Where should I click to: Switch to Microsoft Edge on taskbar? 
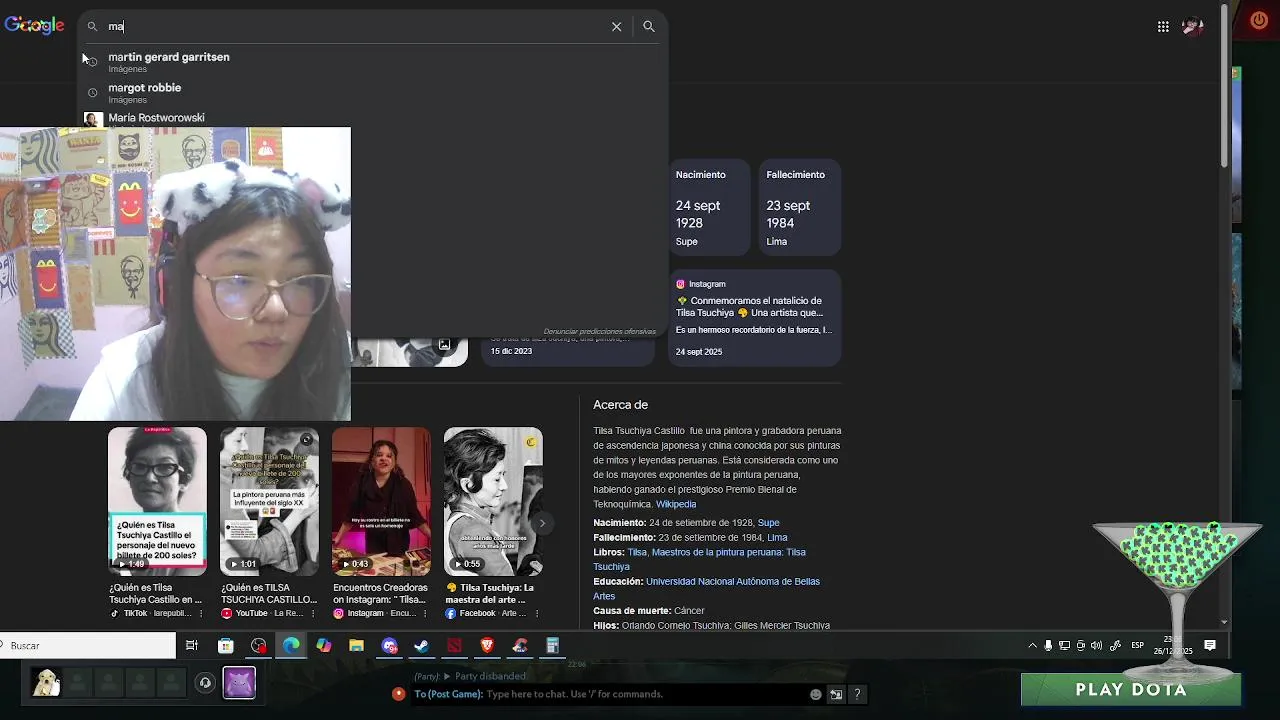tap(291, 646)
